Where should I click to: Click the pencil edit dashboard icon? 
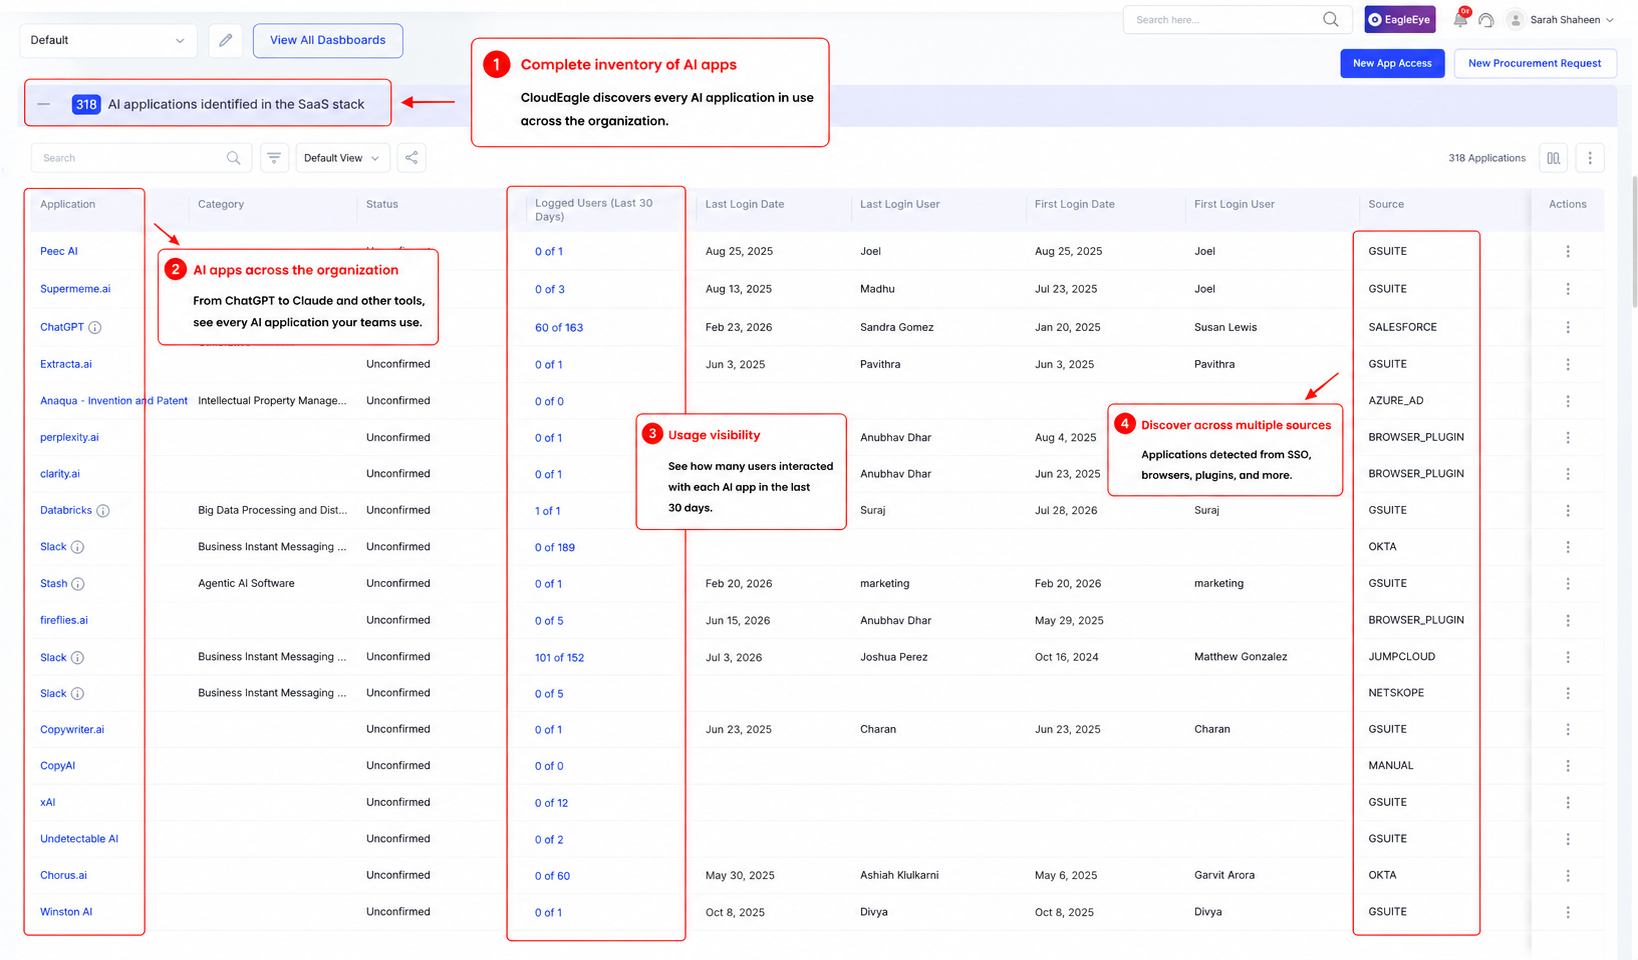226,40
